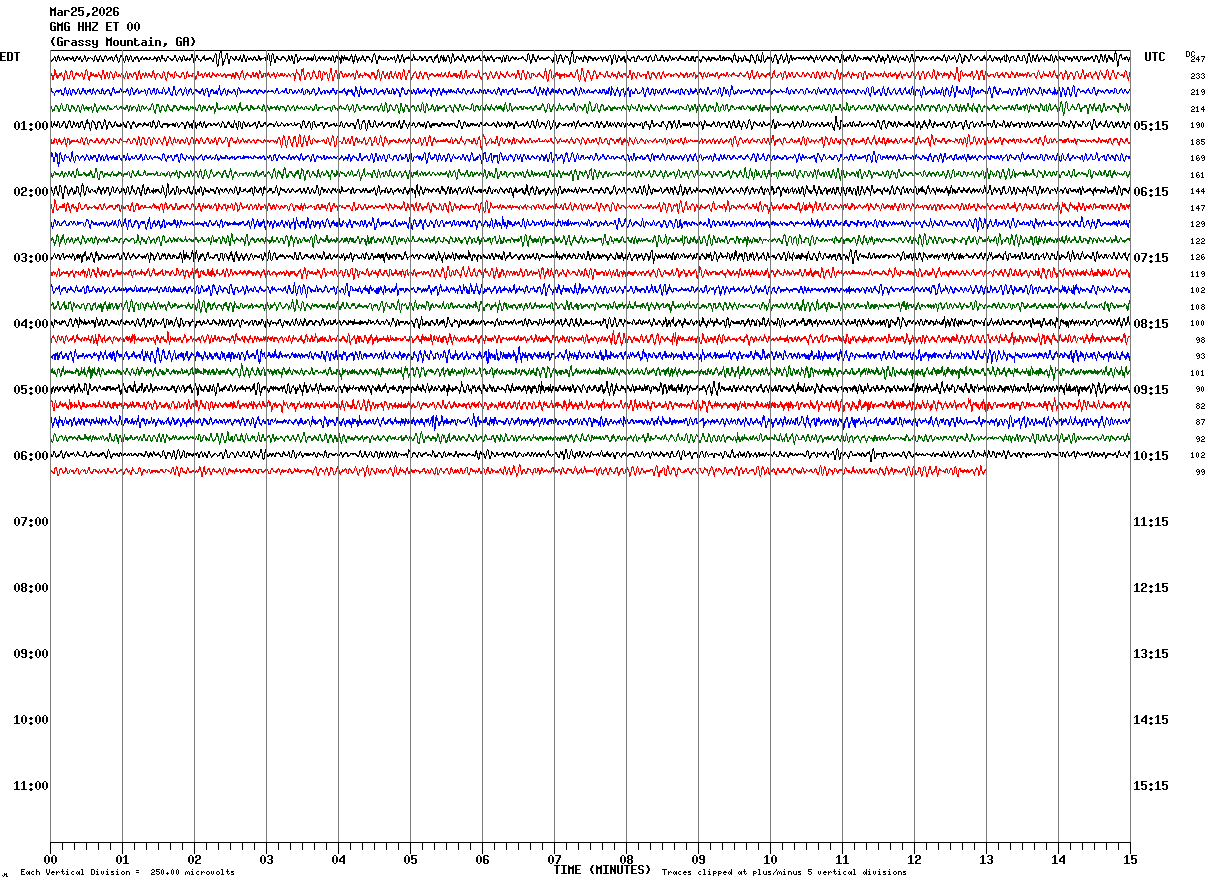Viewport: 1210px width, 886px height.
Task: Click the DC offset value 126
Action: [x=1198, y=258]
